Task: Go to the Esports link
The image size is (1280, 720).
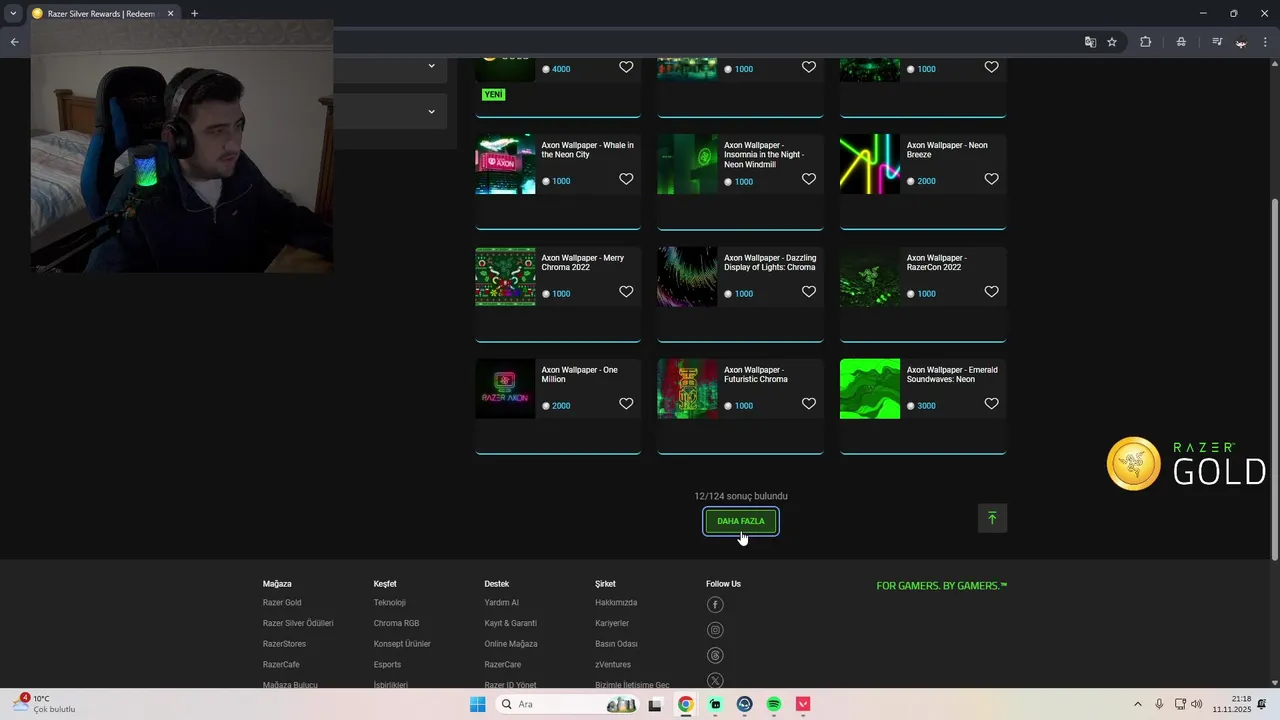Action: (x=387, y=665)
